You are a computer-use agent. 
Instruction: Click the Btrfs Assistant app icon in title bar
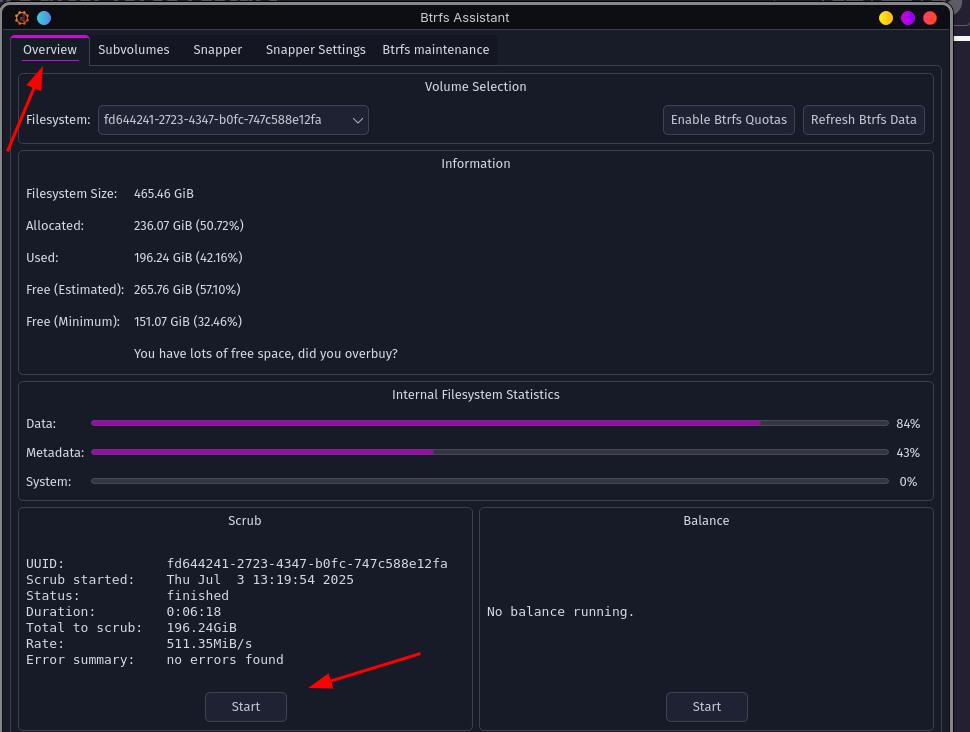tap(22, 18)
